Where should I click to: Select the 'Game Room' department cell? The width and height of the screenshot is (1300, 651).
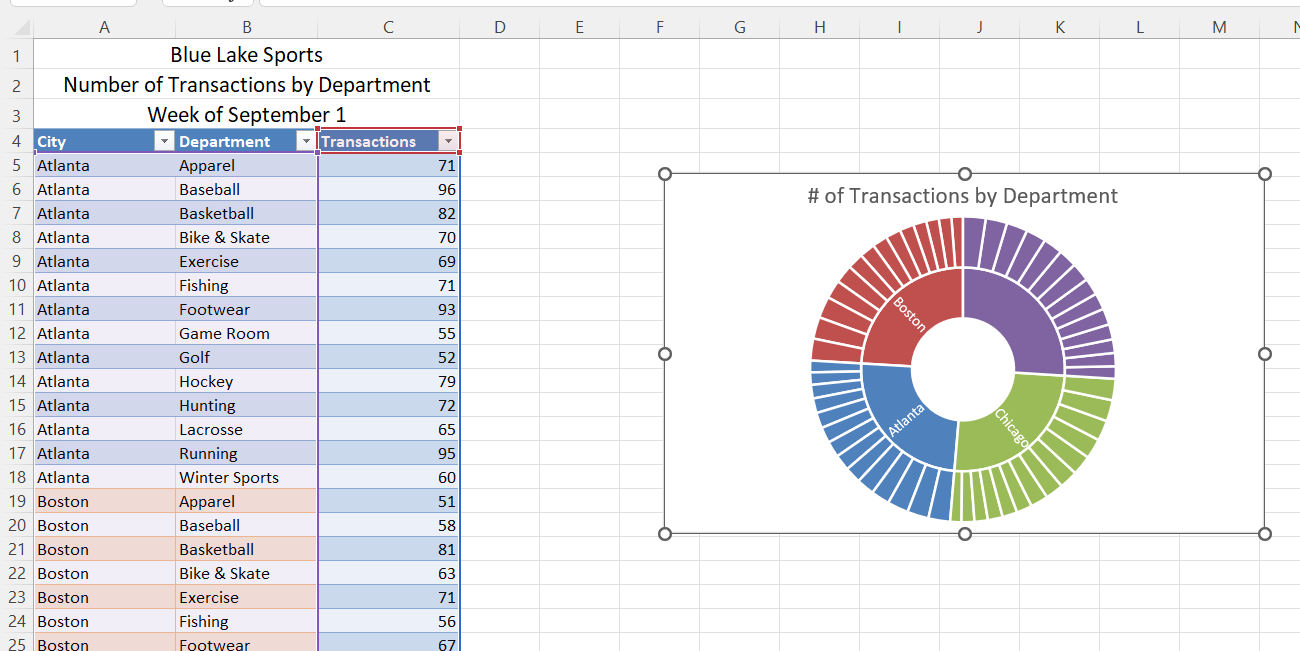point(246,334)
